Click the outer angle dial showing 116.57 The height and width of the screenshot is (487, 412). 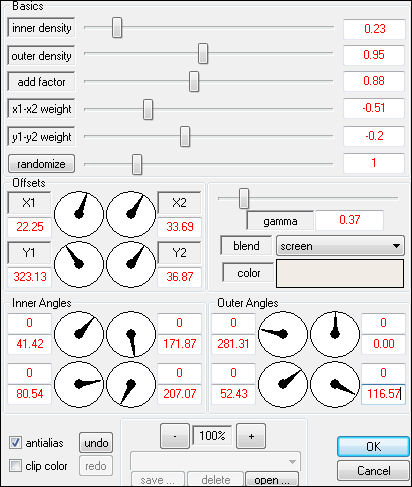coord(335,384)
